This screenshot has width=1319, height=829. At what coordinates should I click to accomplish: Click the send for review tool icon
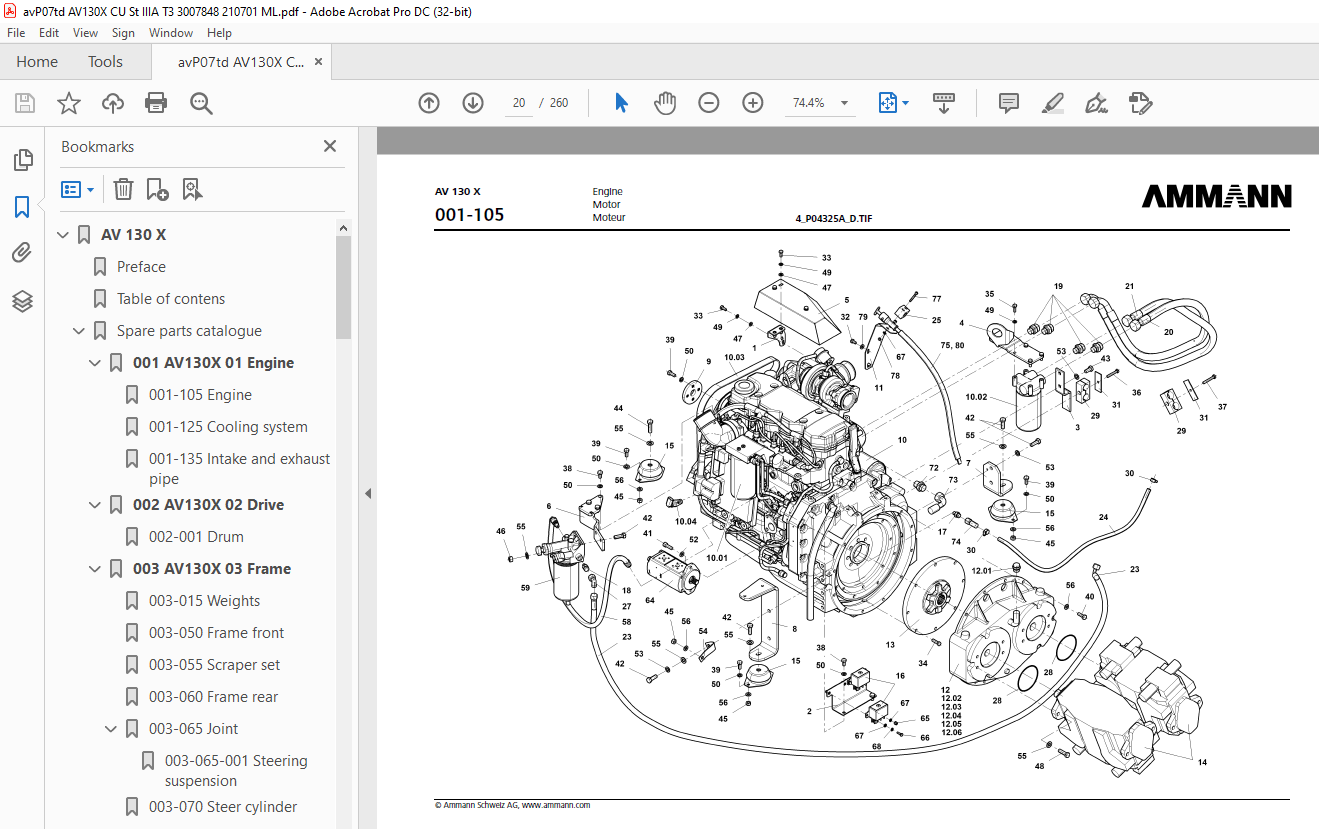1140,103
